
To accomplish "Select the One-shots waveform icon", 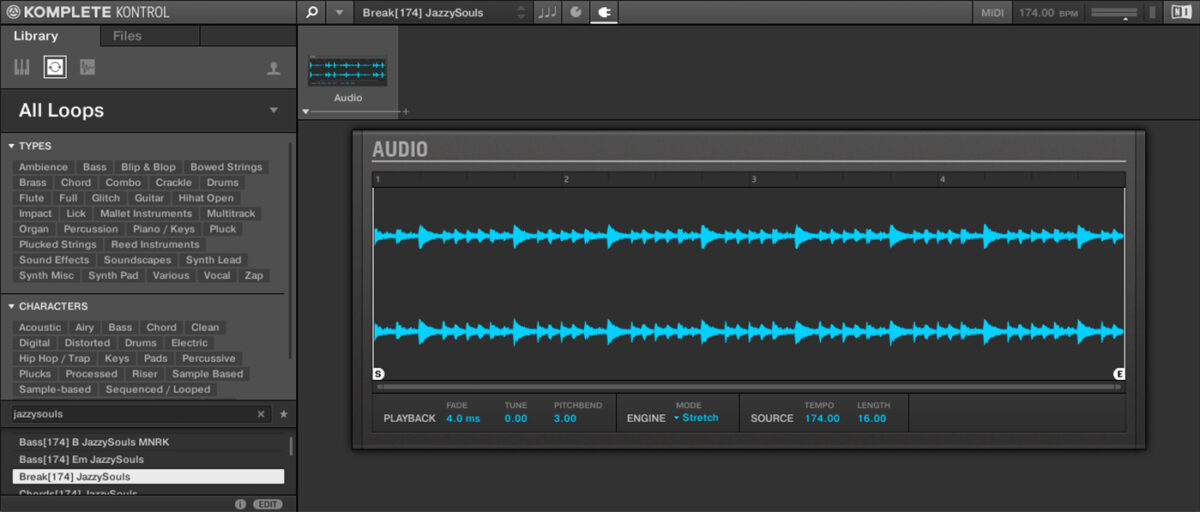I will click(87, 67).
